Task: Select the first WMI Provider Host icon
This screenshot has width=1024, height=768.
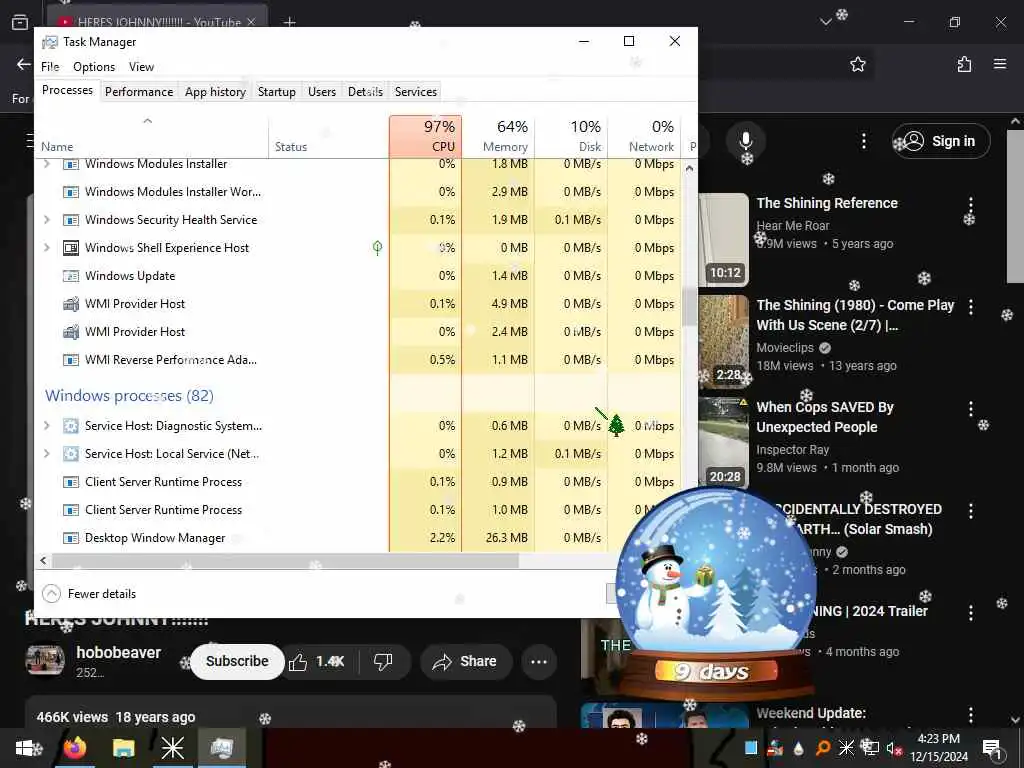Action: point(71,304)
